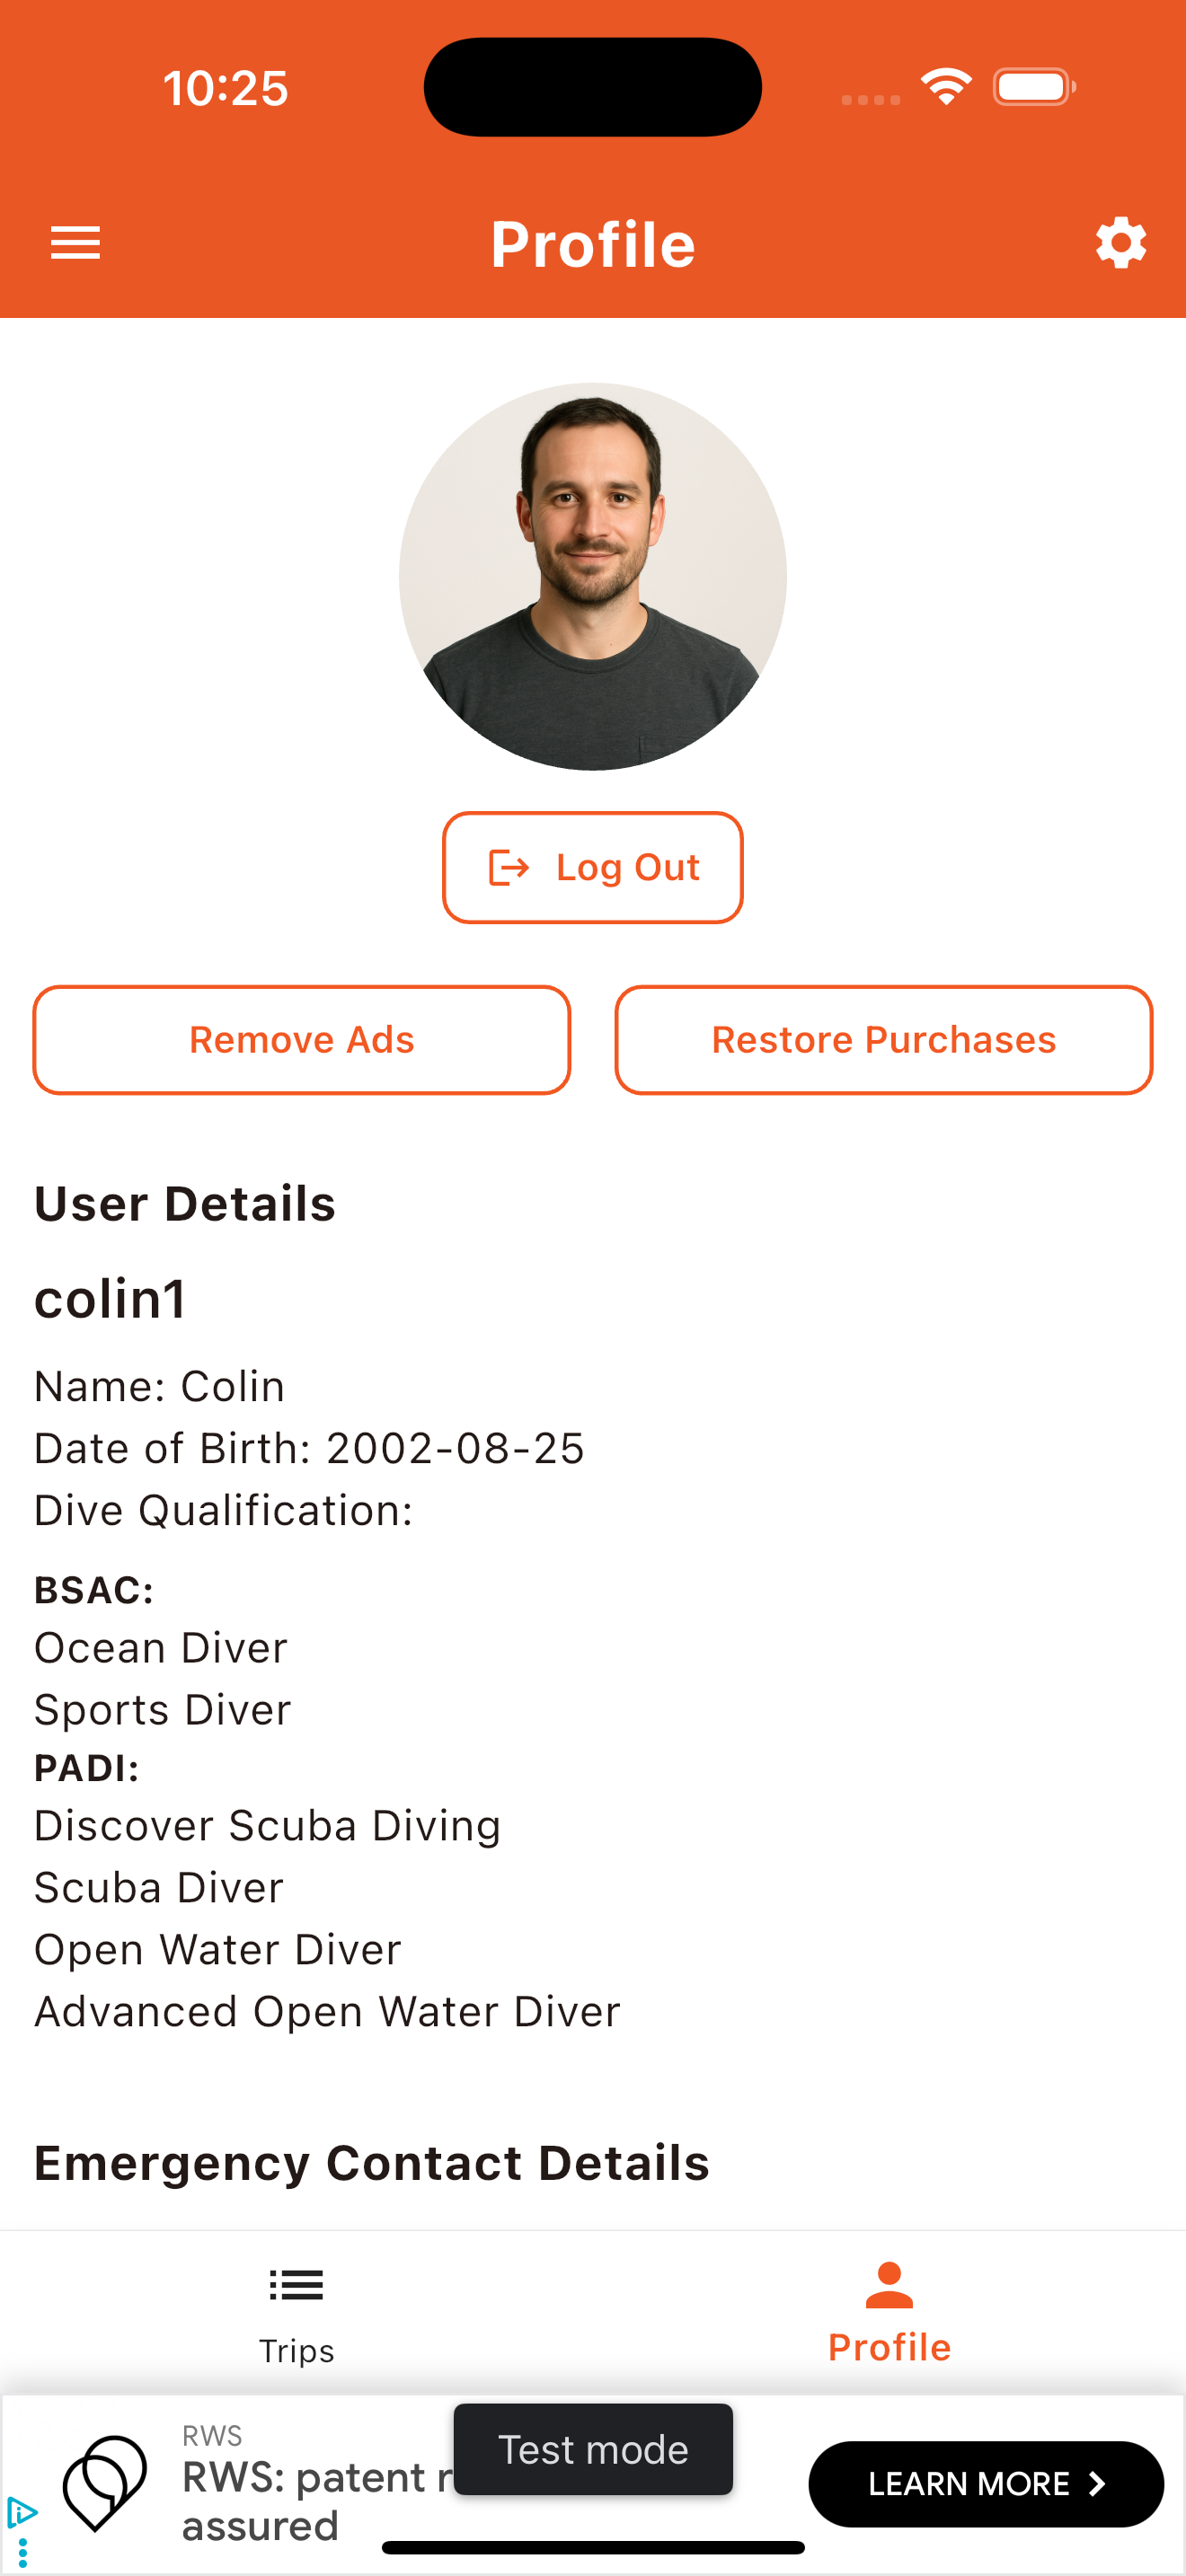Open settings with the gear icon

1120,243
